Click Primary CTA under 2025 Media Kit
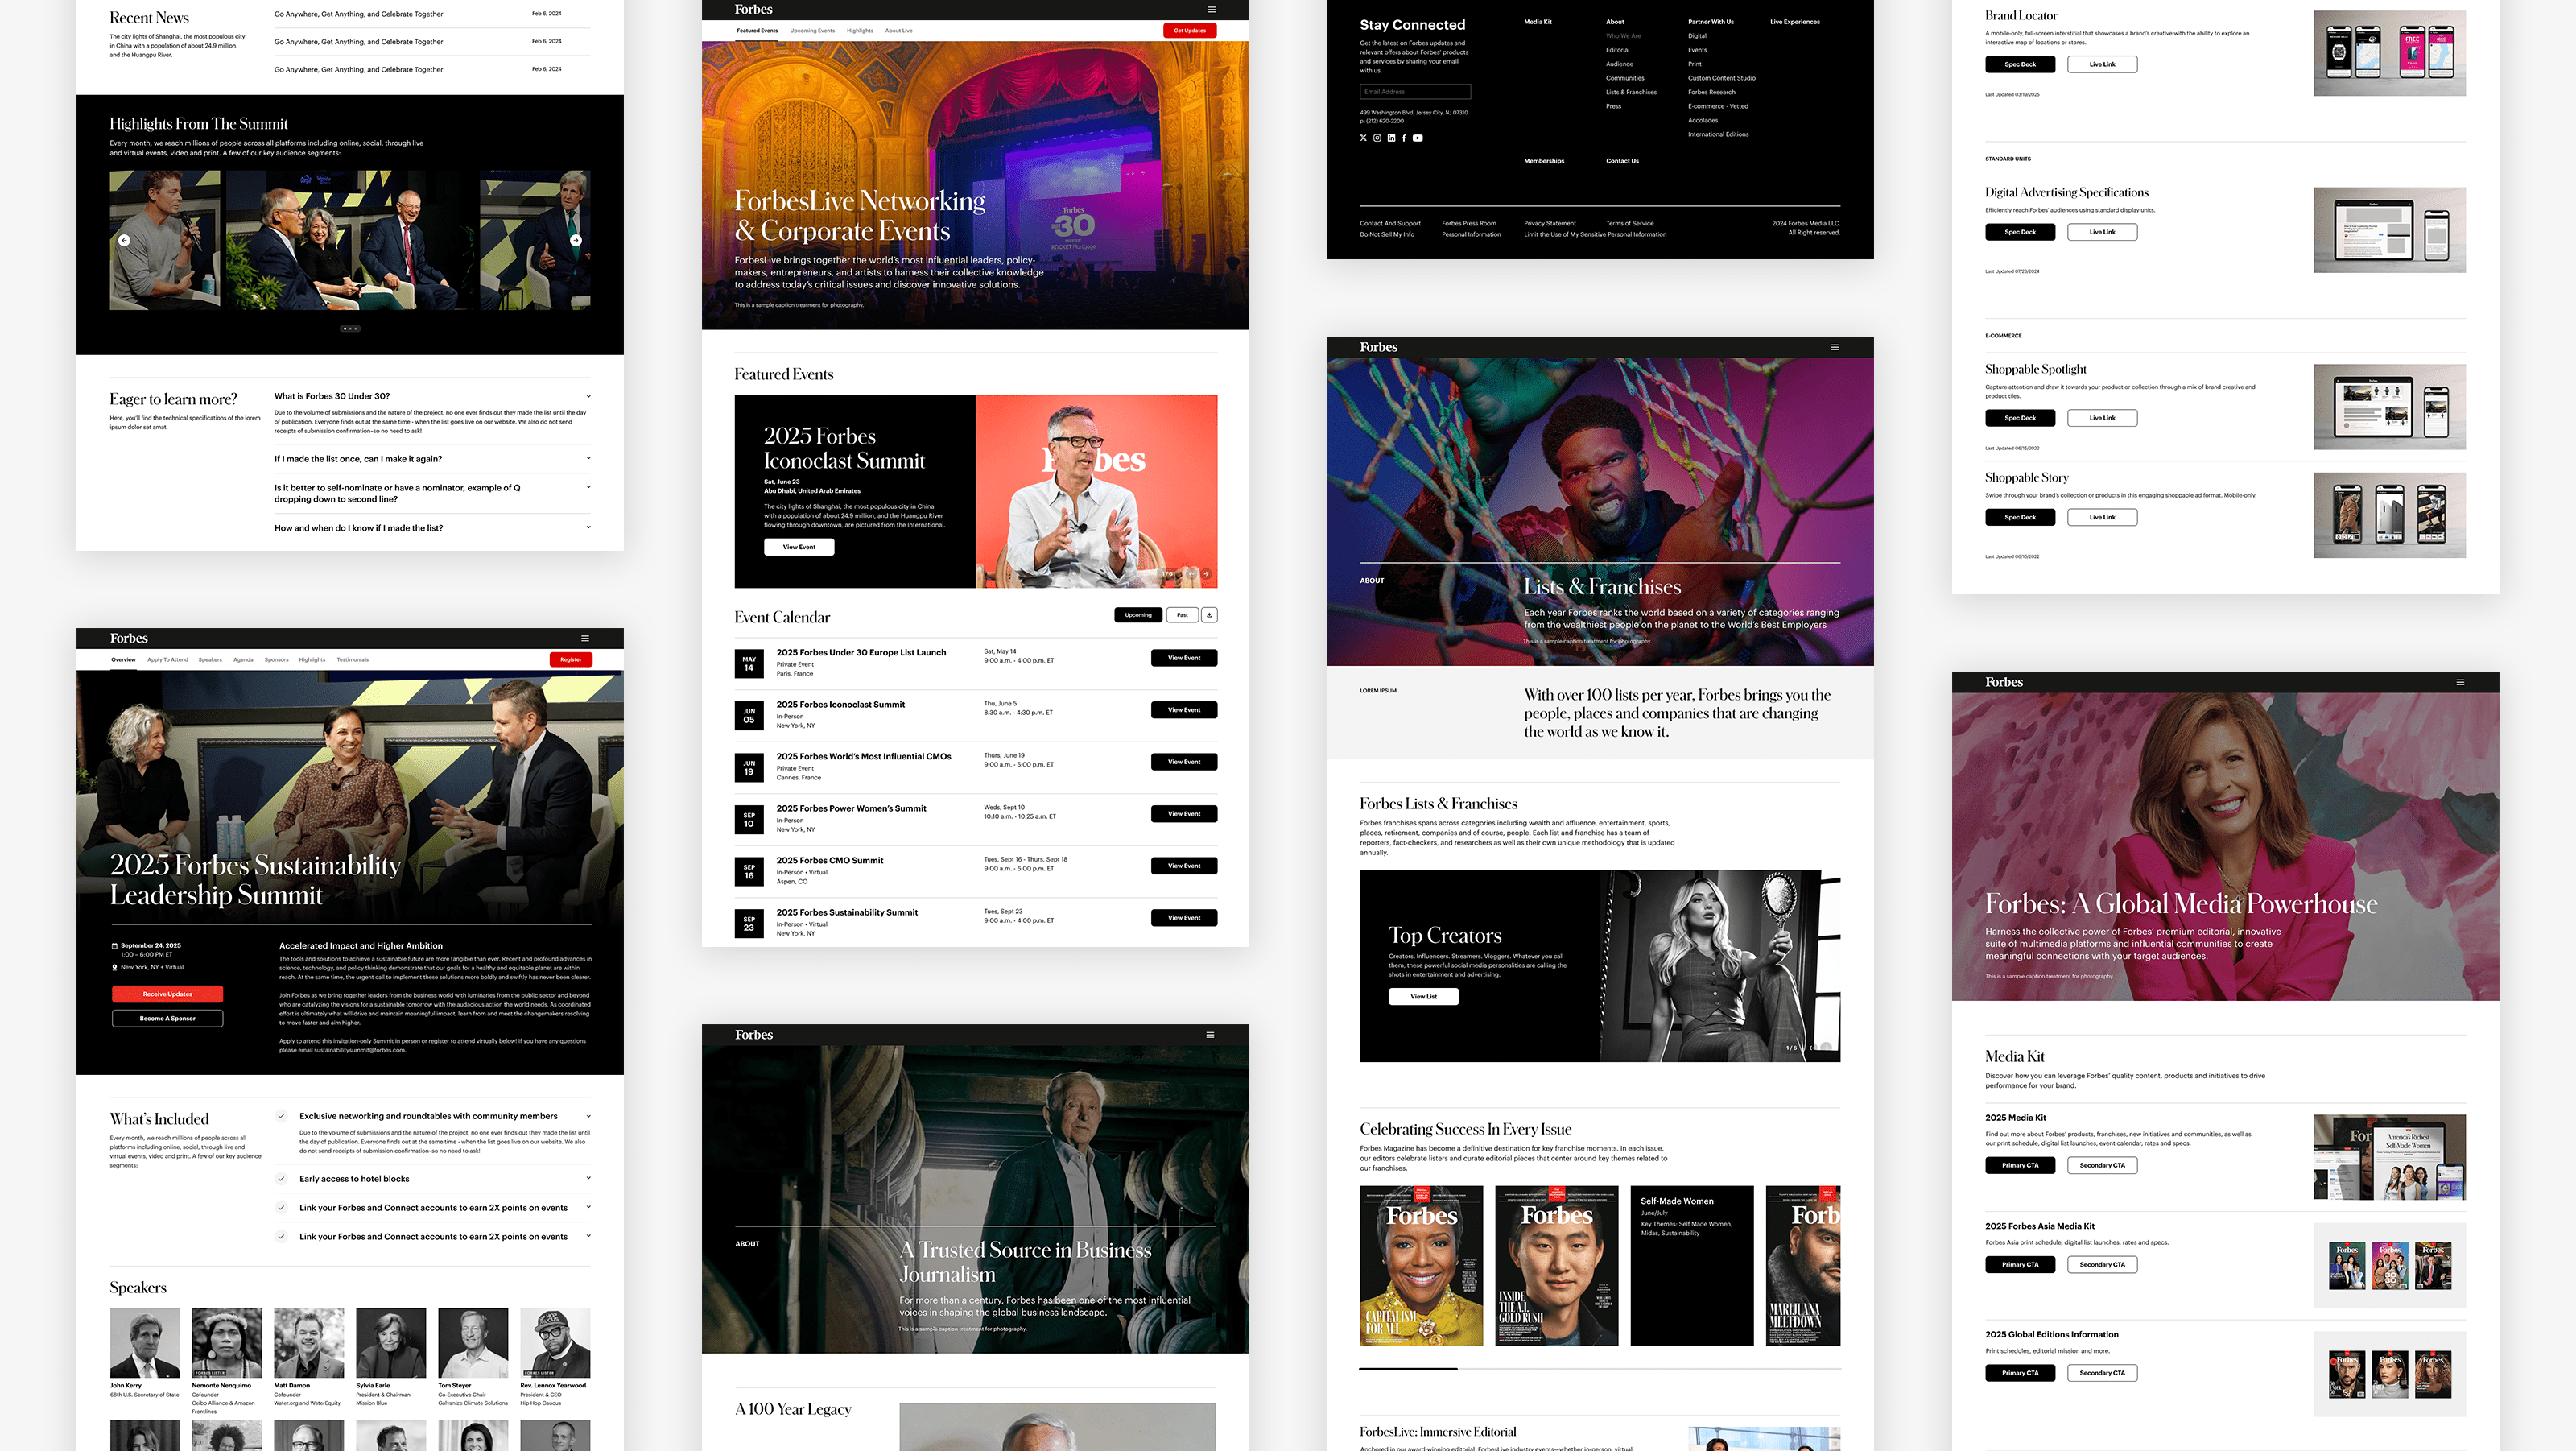The height and width of the screenshot is (1451, 2576). (2020, 1165)
